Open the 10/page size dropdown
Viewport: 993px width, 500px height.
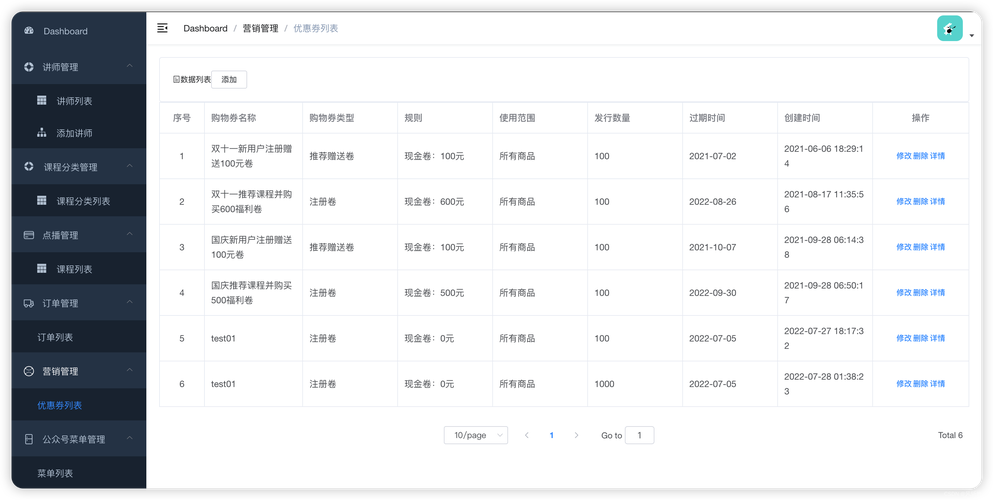coord(476,435)
